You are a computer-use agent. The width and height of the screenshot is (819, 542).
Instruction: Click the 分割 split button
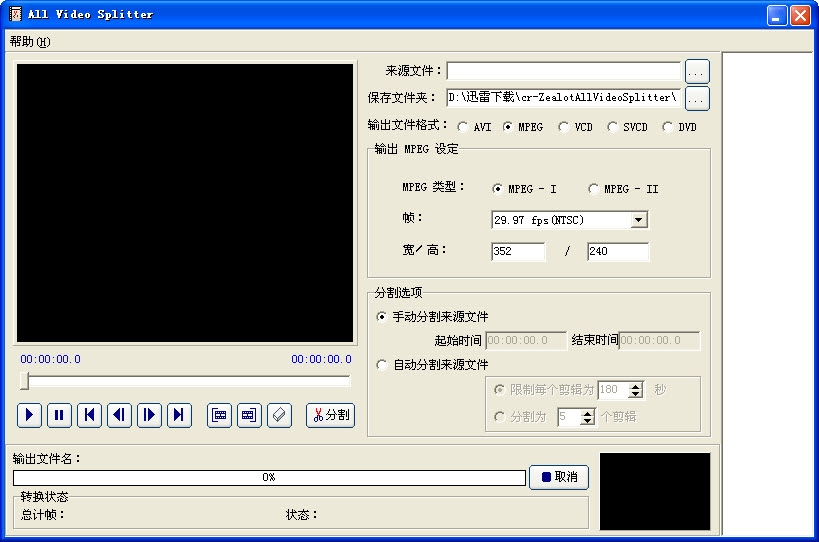click(x=330, y=415)
